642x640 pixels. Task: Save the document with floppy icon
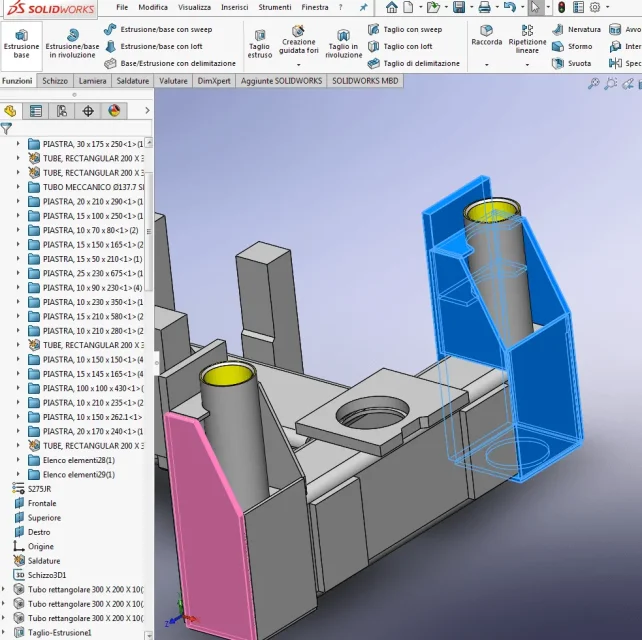tap(459, 7)
